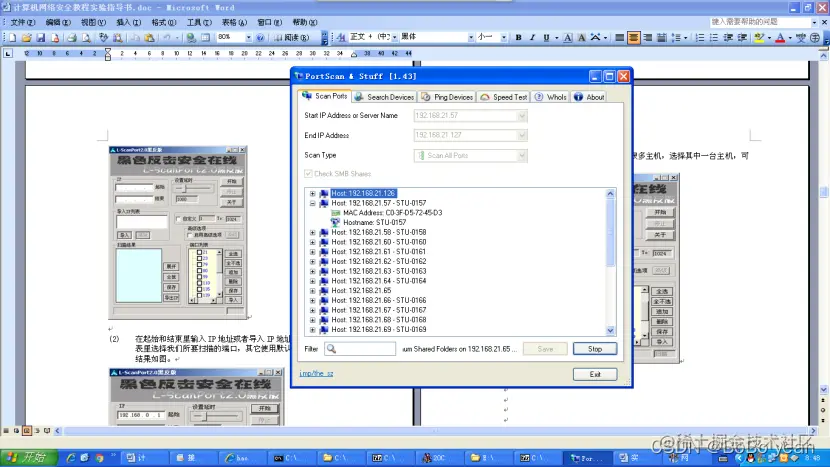Open the link at bottom-left of PortScan

317,373
